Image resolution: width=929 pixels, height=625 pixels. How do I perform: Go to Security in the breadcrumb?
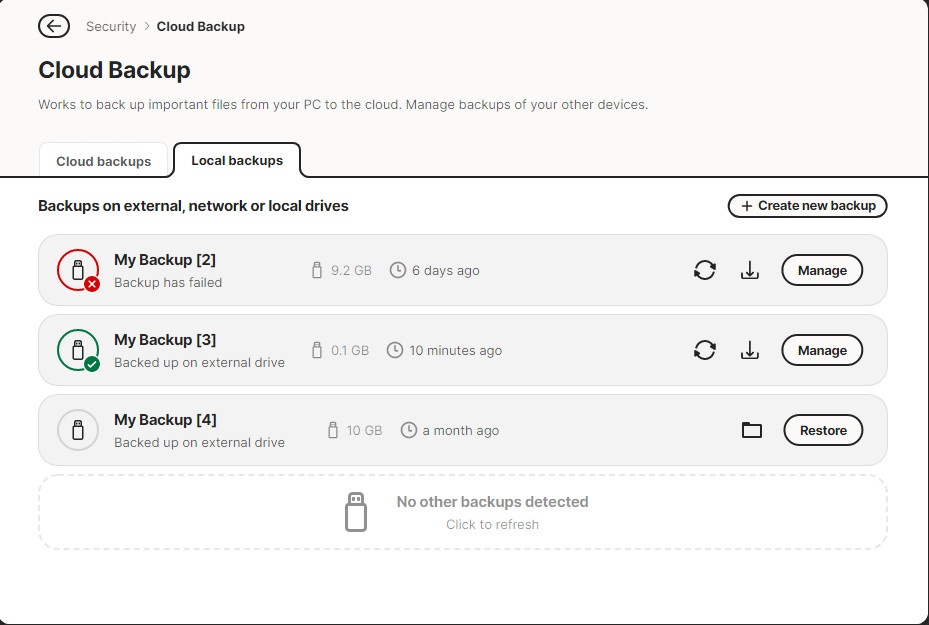(110, 27)
